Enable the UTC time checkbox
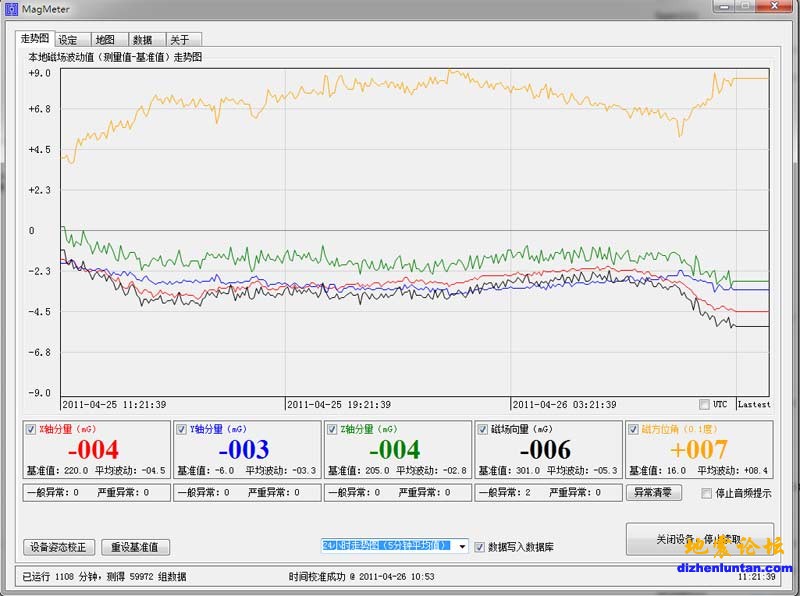The height and width of the screenshot is (596, 800). pos(705,404)
